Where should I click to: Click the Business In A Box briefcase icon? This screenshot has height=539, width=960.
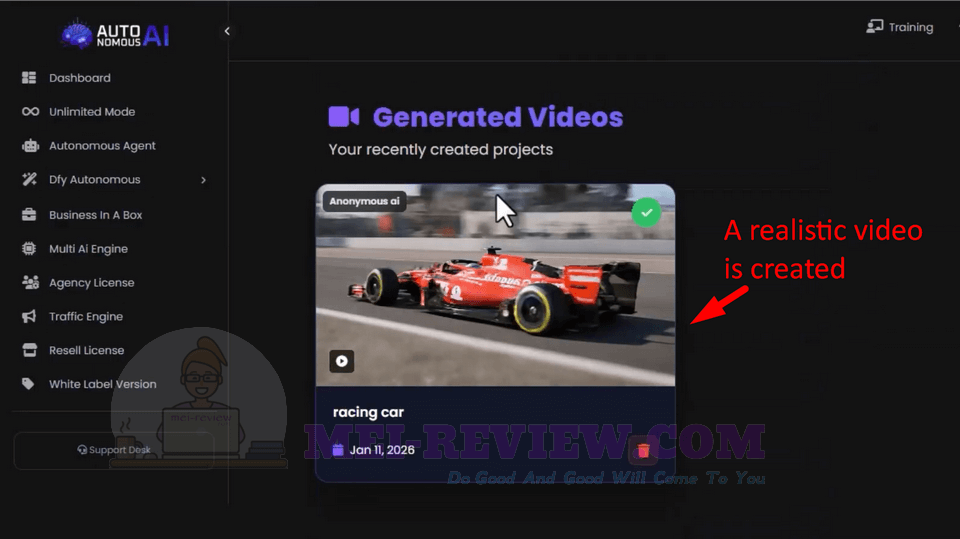click(29, 214)
